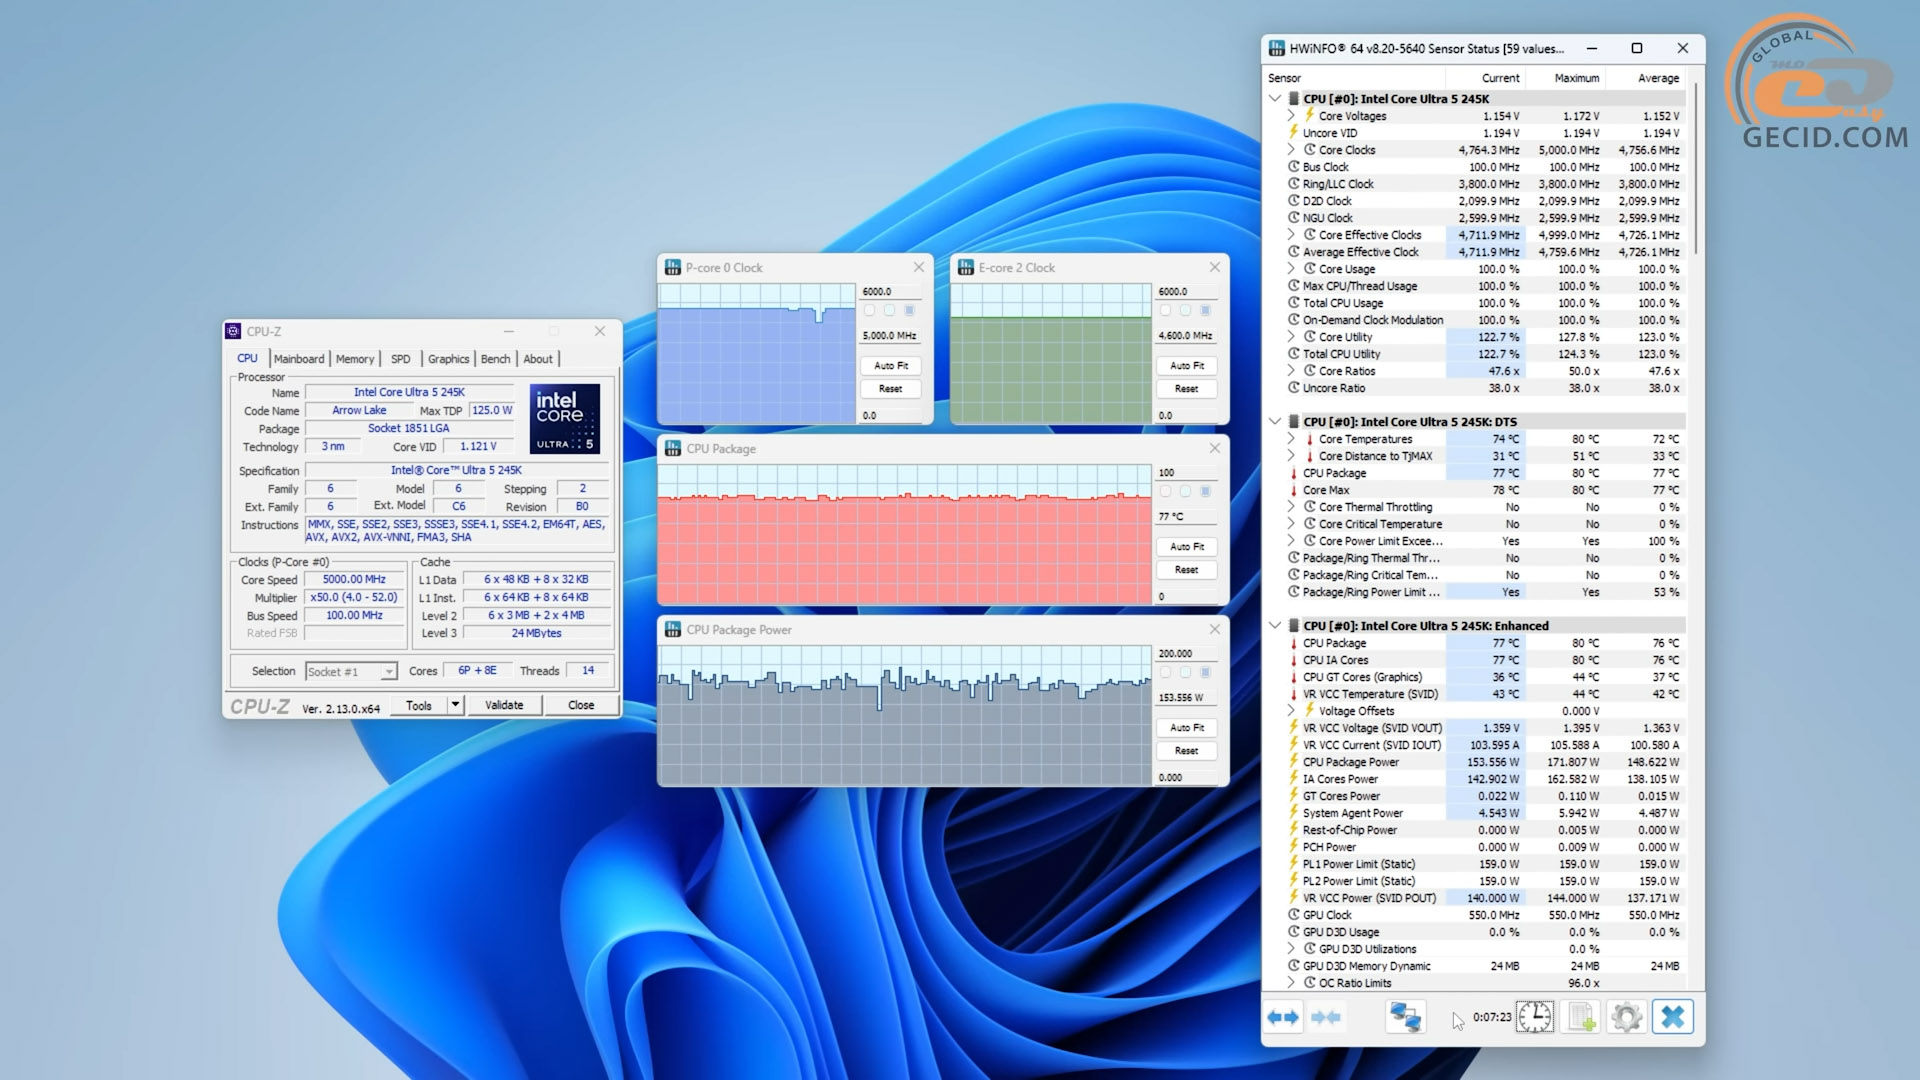Open the CPU-Z Tools dropdown arrow

[455, 705]
